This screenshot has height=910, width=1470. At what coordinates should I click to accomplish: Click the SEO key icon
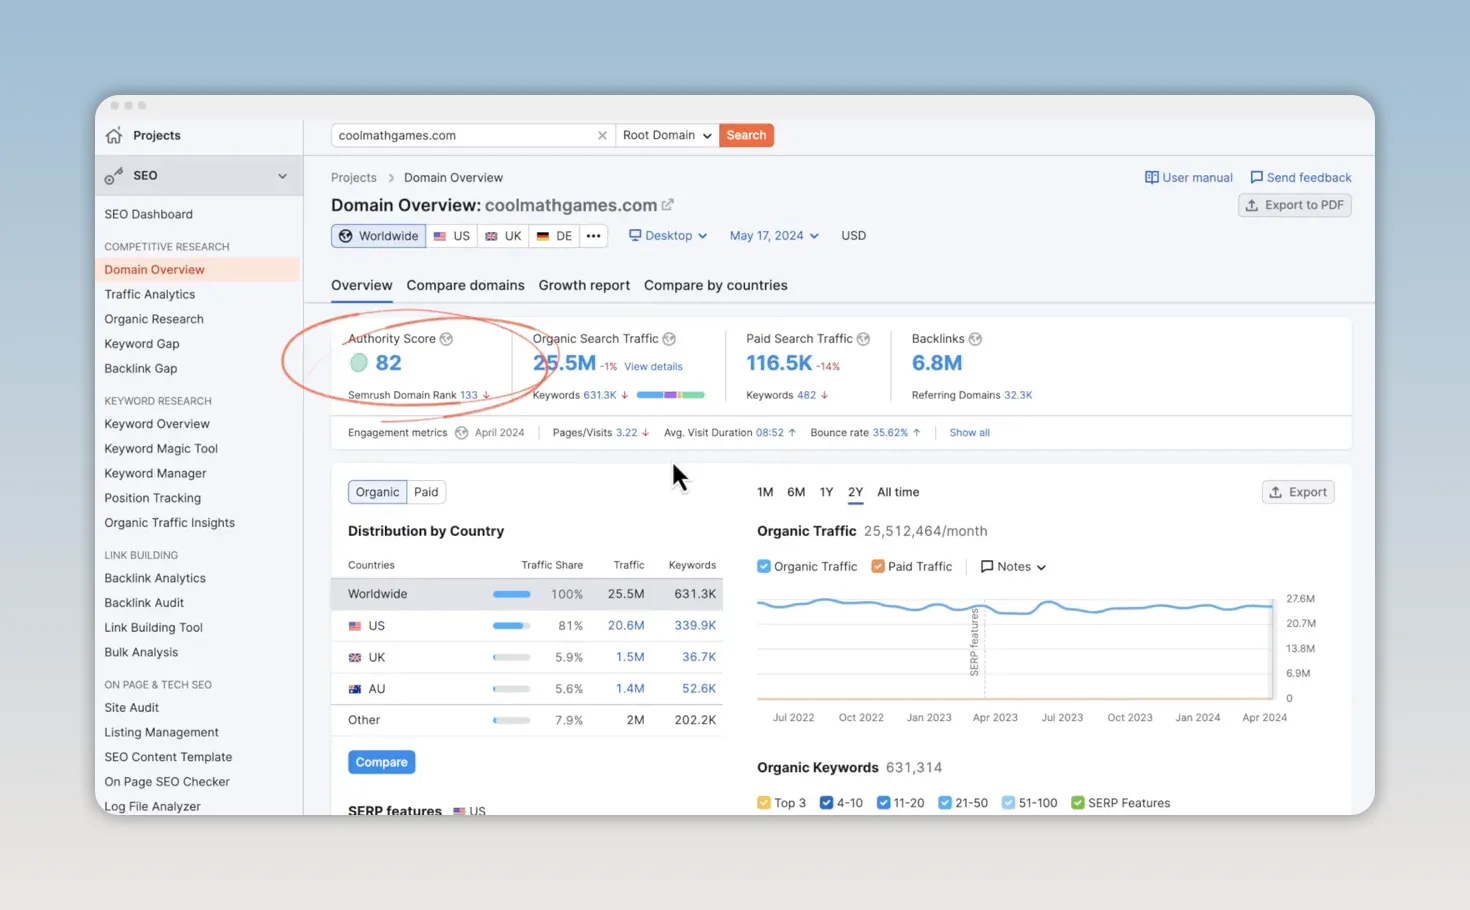[114, 176]
